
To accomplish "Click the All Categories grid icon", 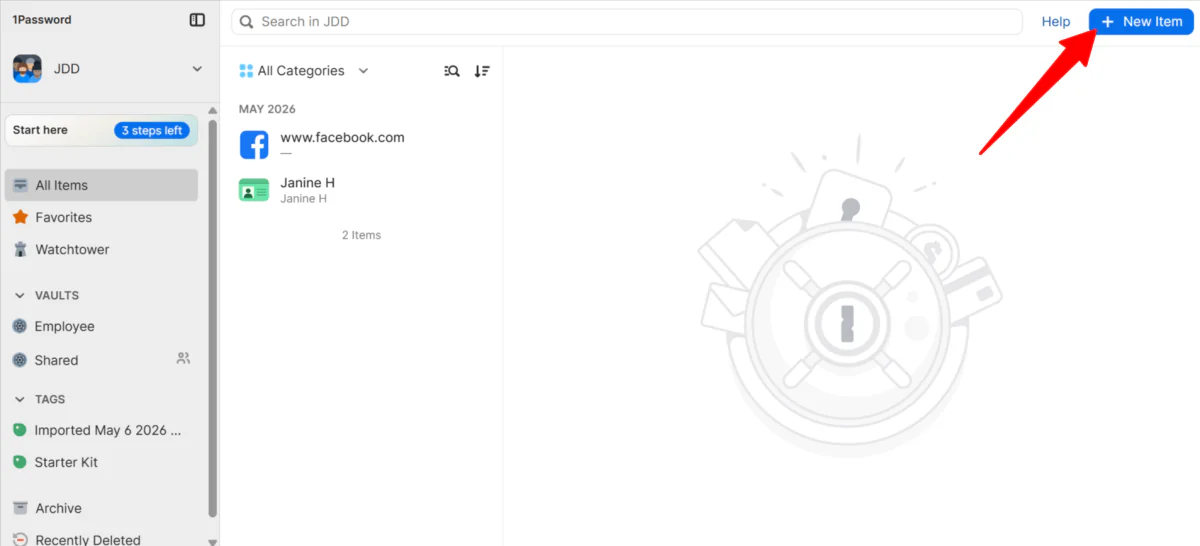I will pyautogui.click(x=246, y=71).
